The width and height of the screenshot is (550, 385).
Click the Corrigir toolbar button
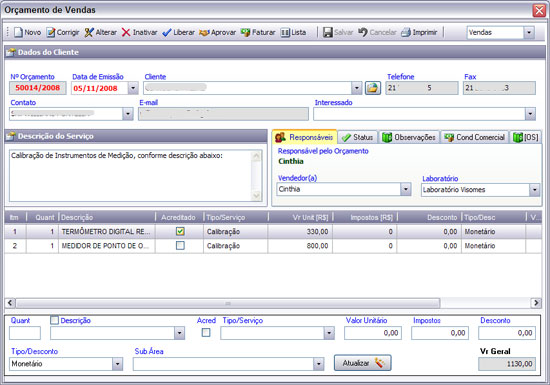tap(63, 32)
